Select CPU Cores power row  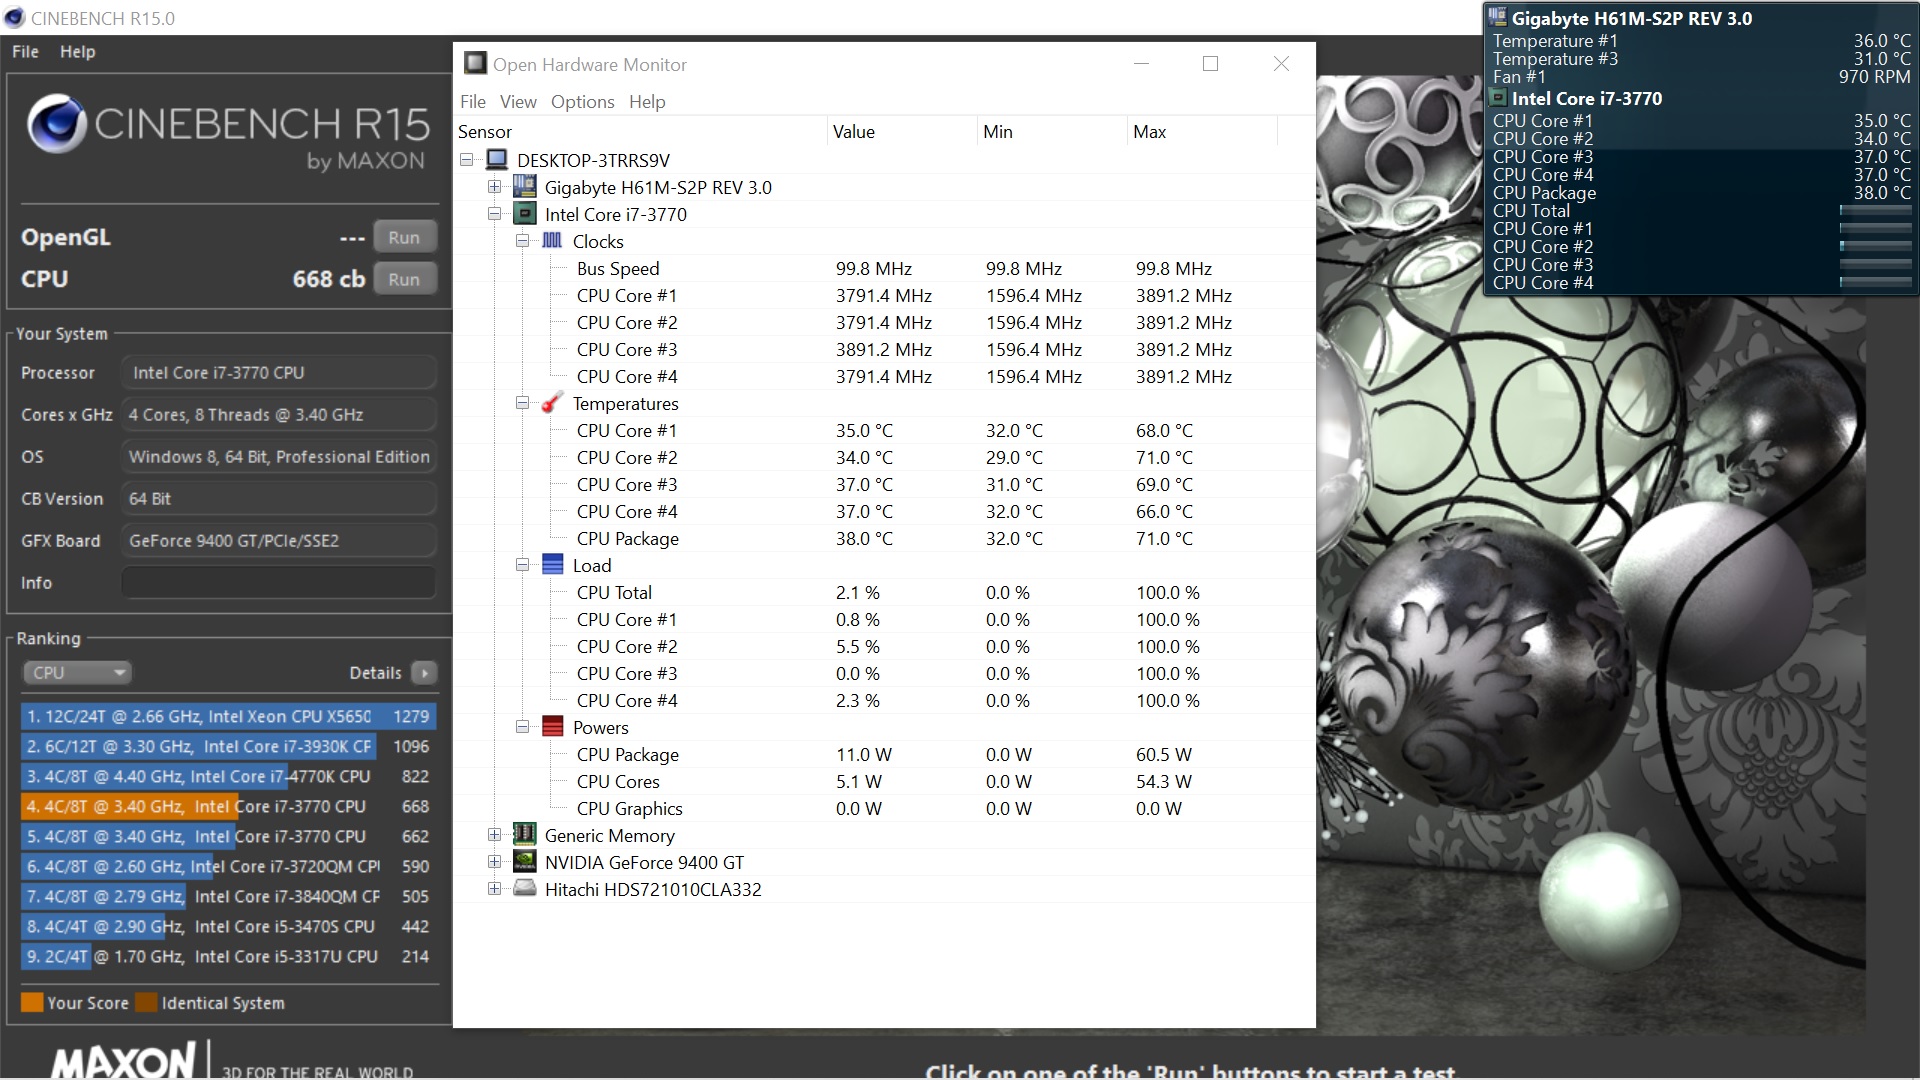pyautogui.click(x=884, y=781)
